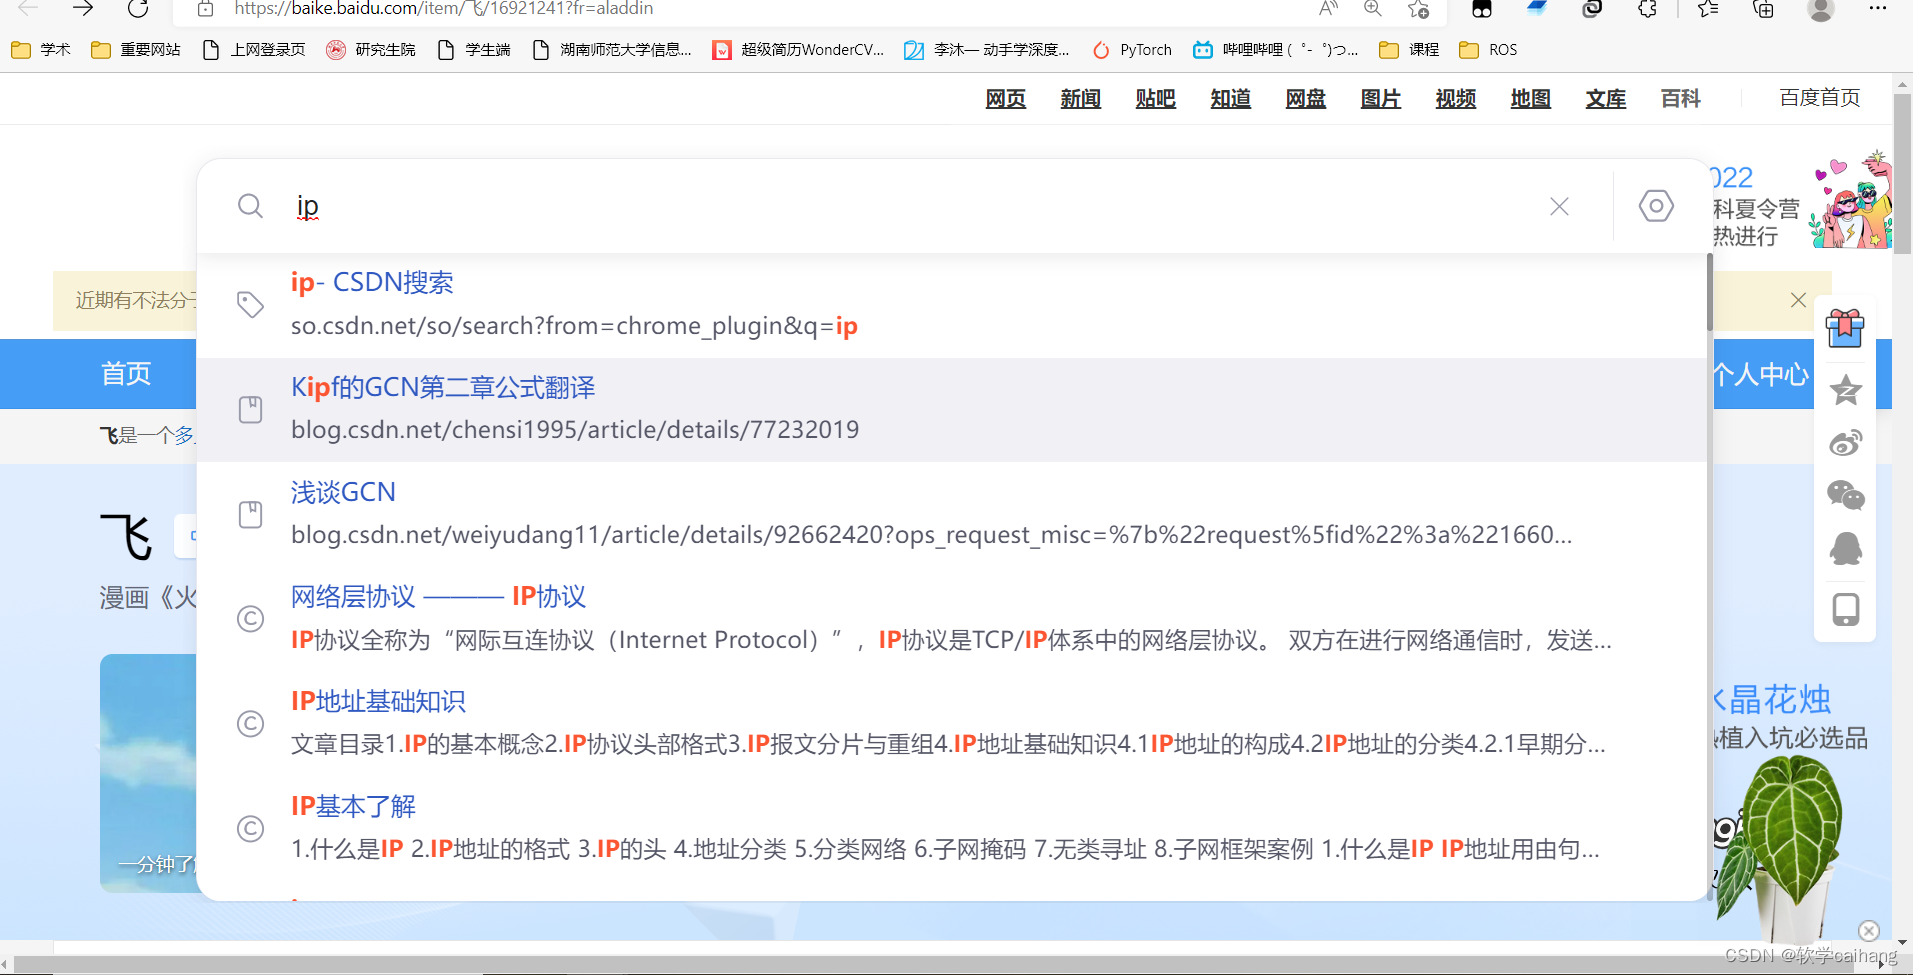
Task: Close the yellow notice banner
Action: pyautogui.click(x=1798, y=300)
